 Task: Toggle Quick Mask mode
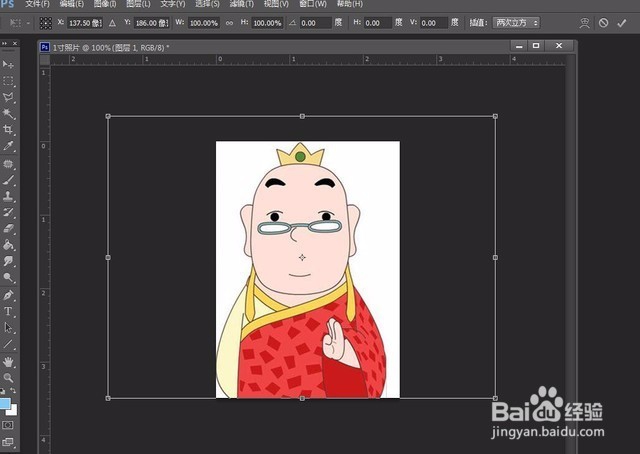coord(8,425)
